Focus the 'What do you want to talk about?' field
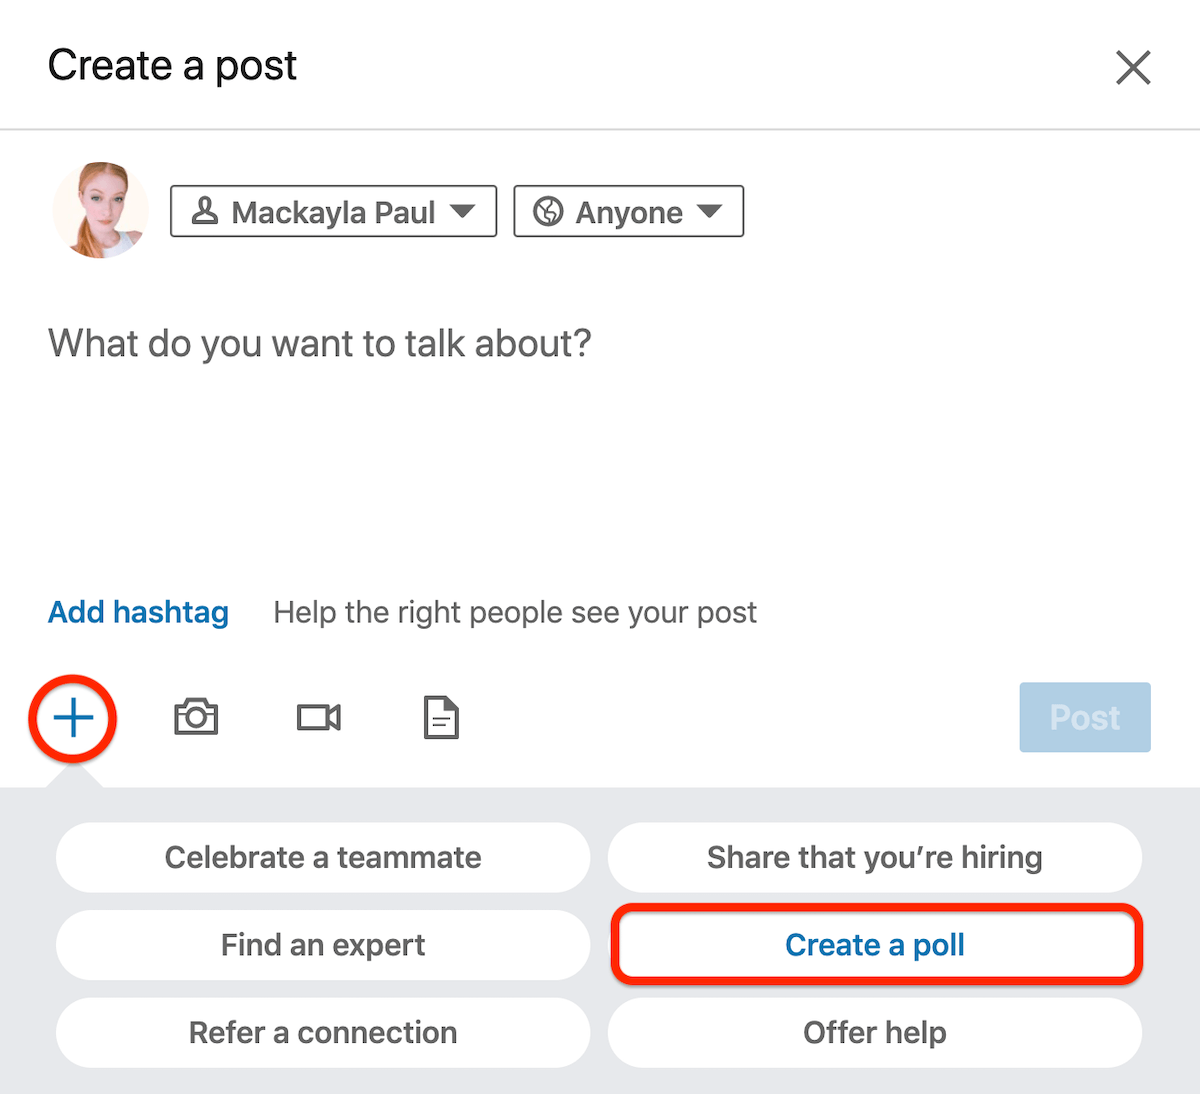 (320, 344)
